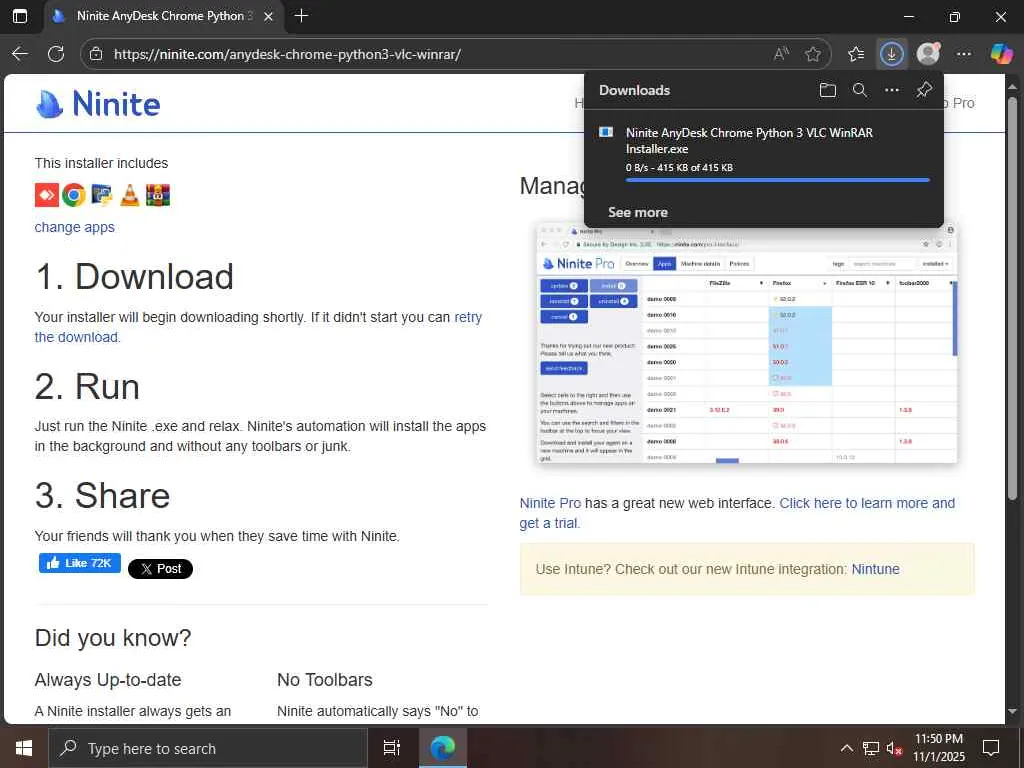Open the Favorites list icon
The width and height of the screenshot is (1024, 768).
click(x=856, y=54)
